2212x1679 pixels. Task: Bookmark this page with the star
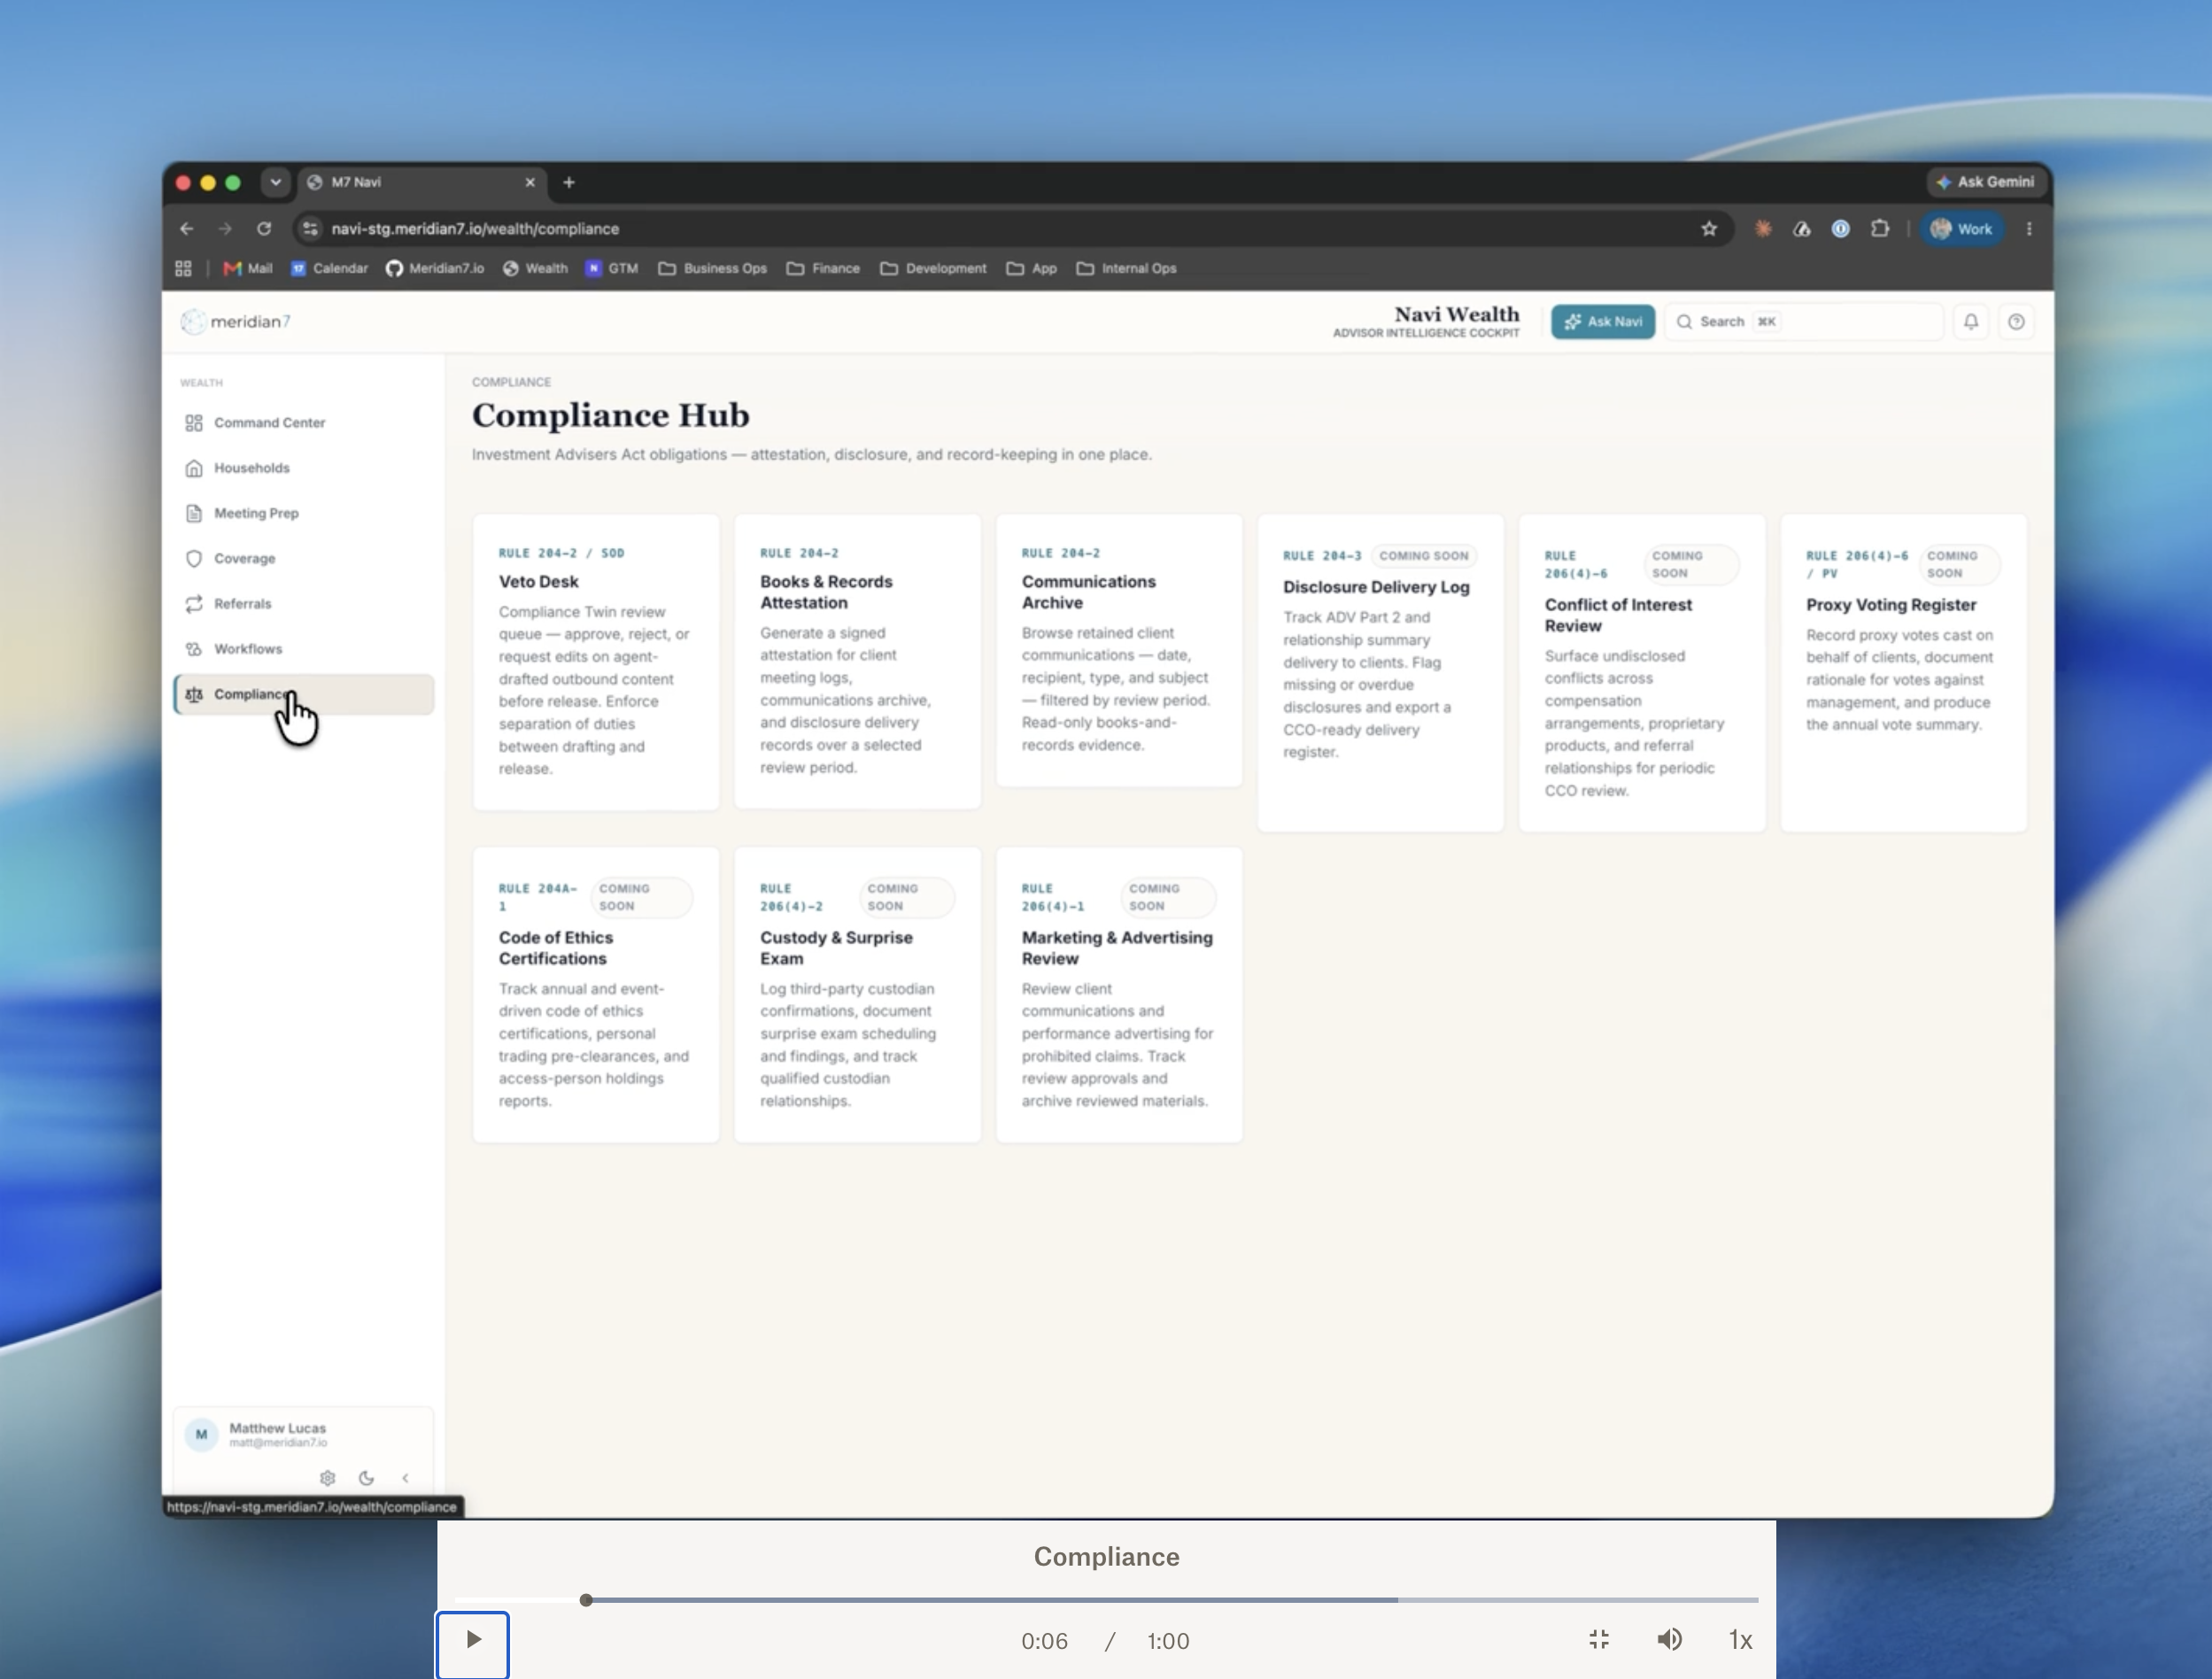[x=1709, y=229]
